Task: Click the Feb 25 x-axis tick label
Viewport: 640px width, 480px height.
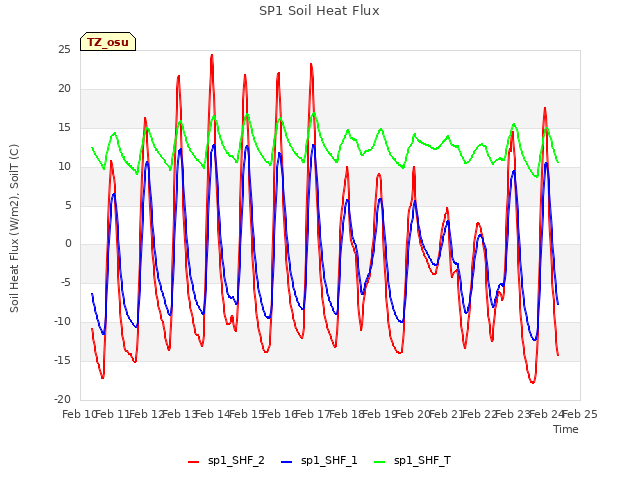Action: pyautogui.click(x=580, y=414)
